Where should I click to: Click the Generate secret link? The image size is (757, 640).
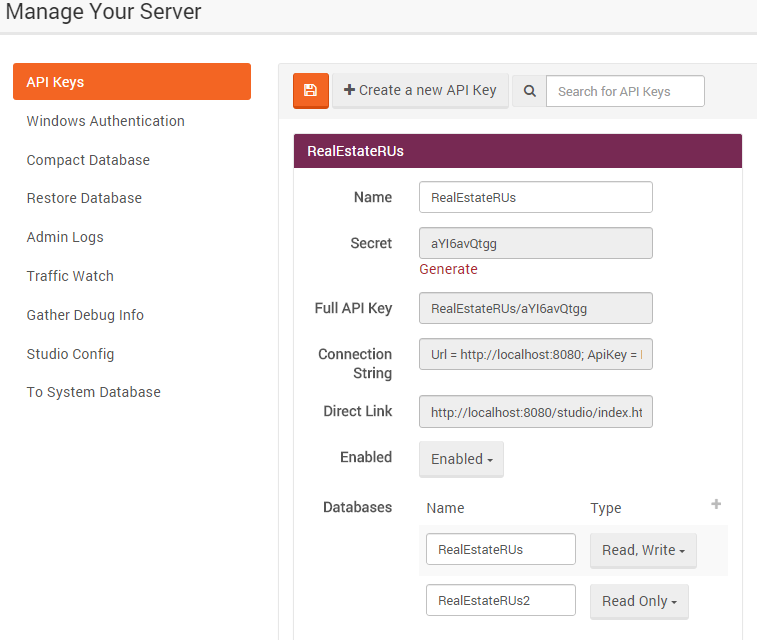[448, 269]
